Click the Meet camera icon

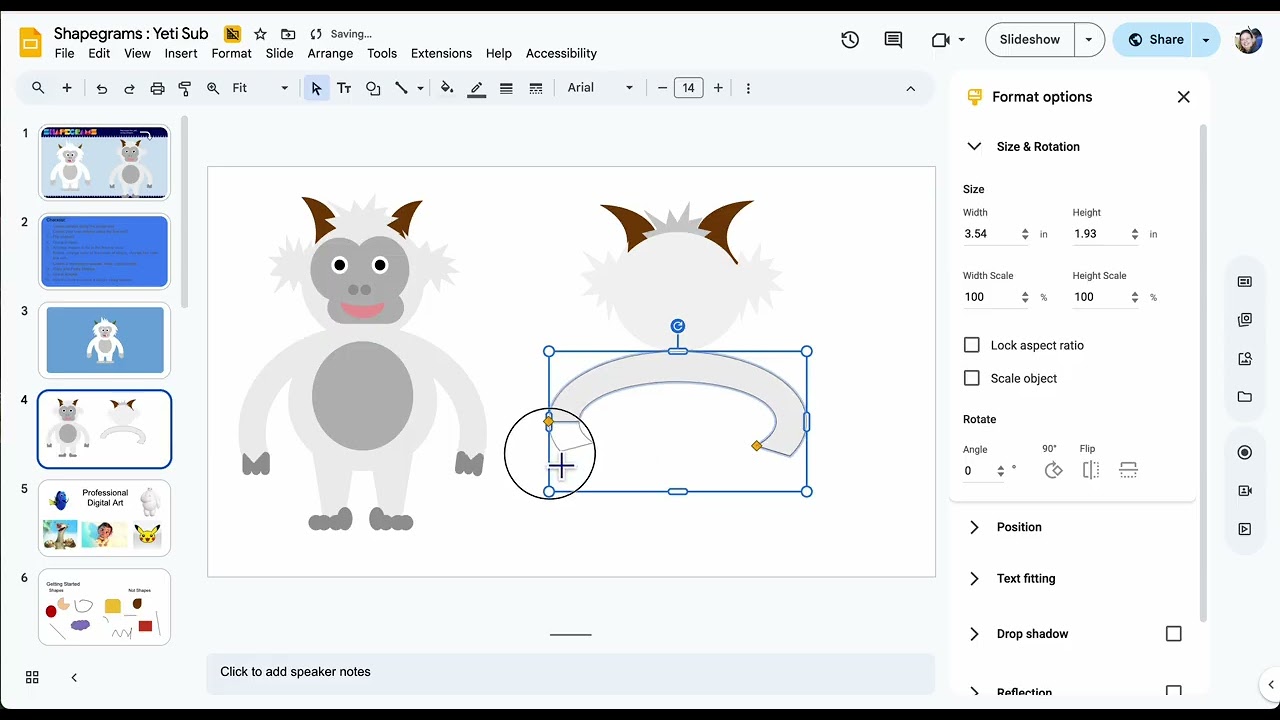tap(940, 40)
